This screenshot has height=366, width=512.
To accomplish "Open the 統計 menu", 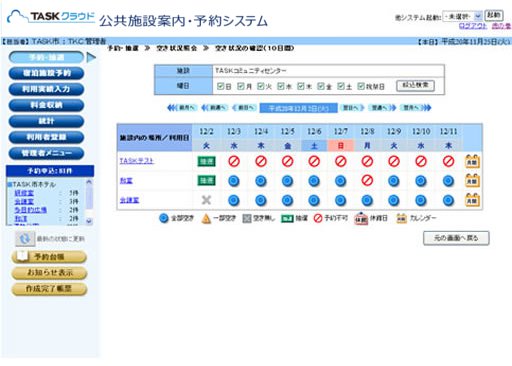I will (x=46, y=121).
